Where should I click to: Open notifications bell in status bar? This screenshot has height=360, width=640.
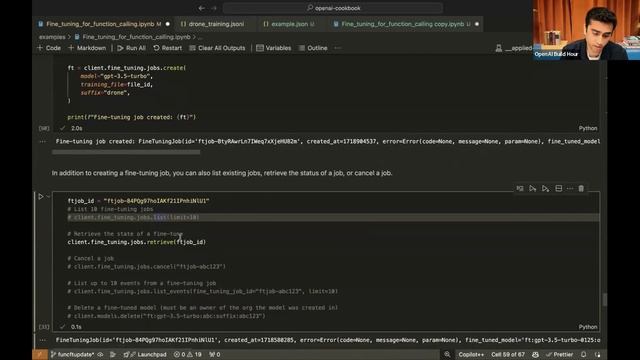(x=584, y=354)
